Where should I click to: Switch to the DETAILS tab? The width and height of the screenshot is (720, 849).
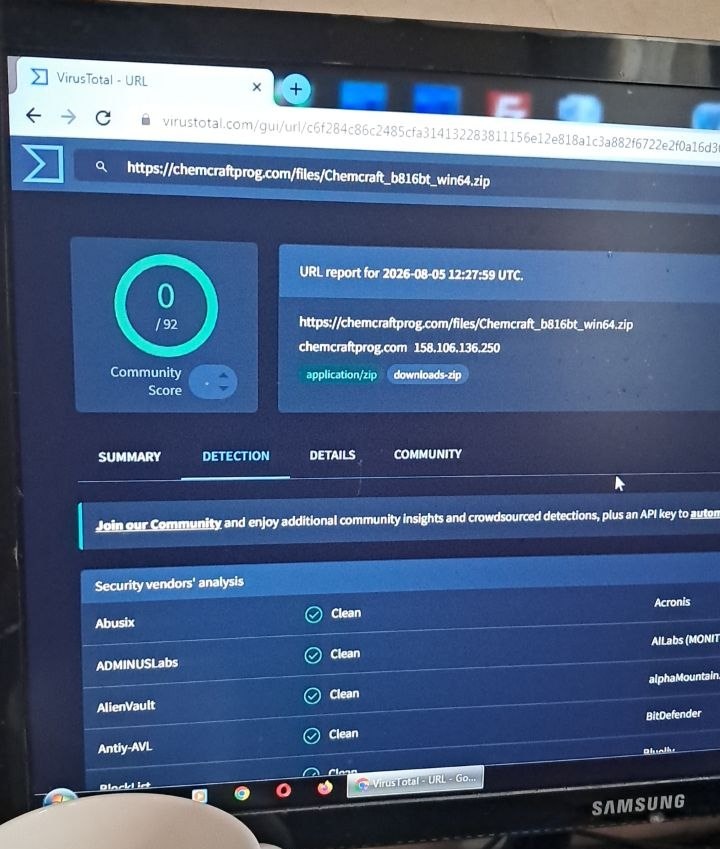pyautogui.click(x=332, y=455)
